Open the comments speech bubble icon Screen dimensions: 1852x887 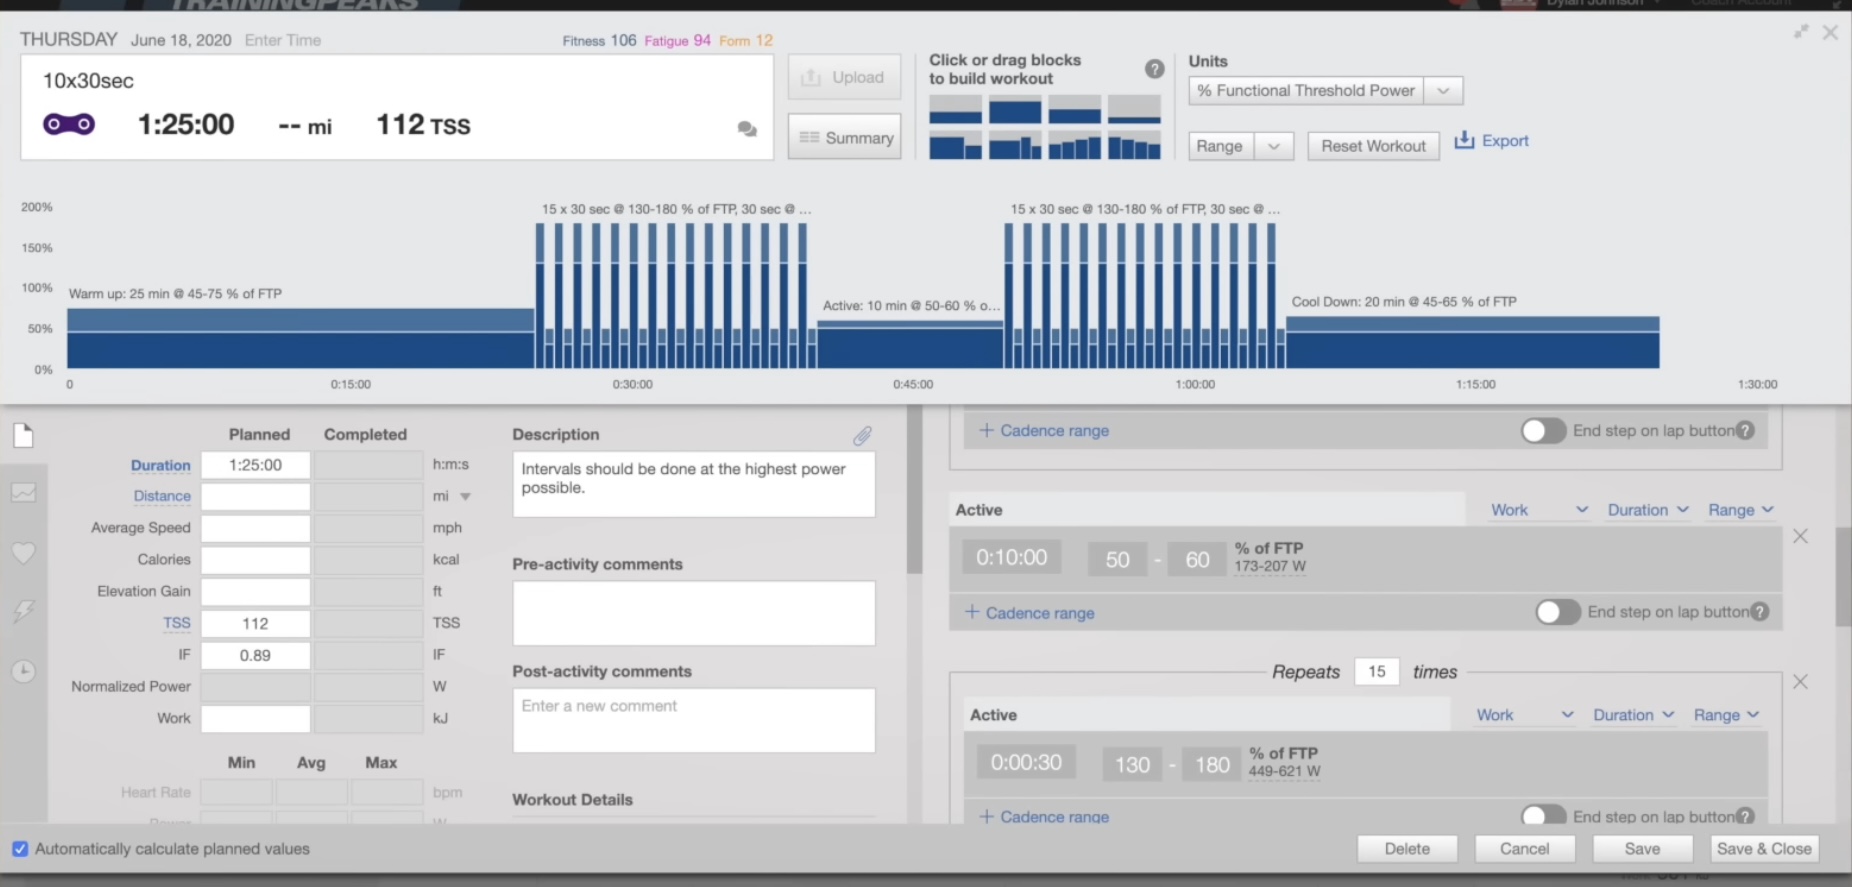tap(746, 129)
